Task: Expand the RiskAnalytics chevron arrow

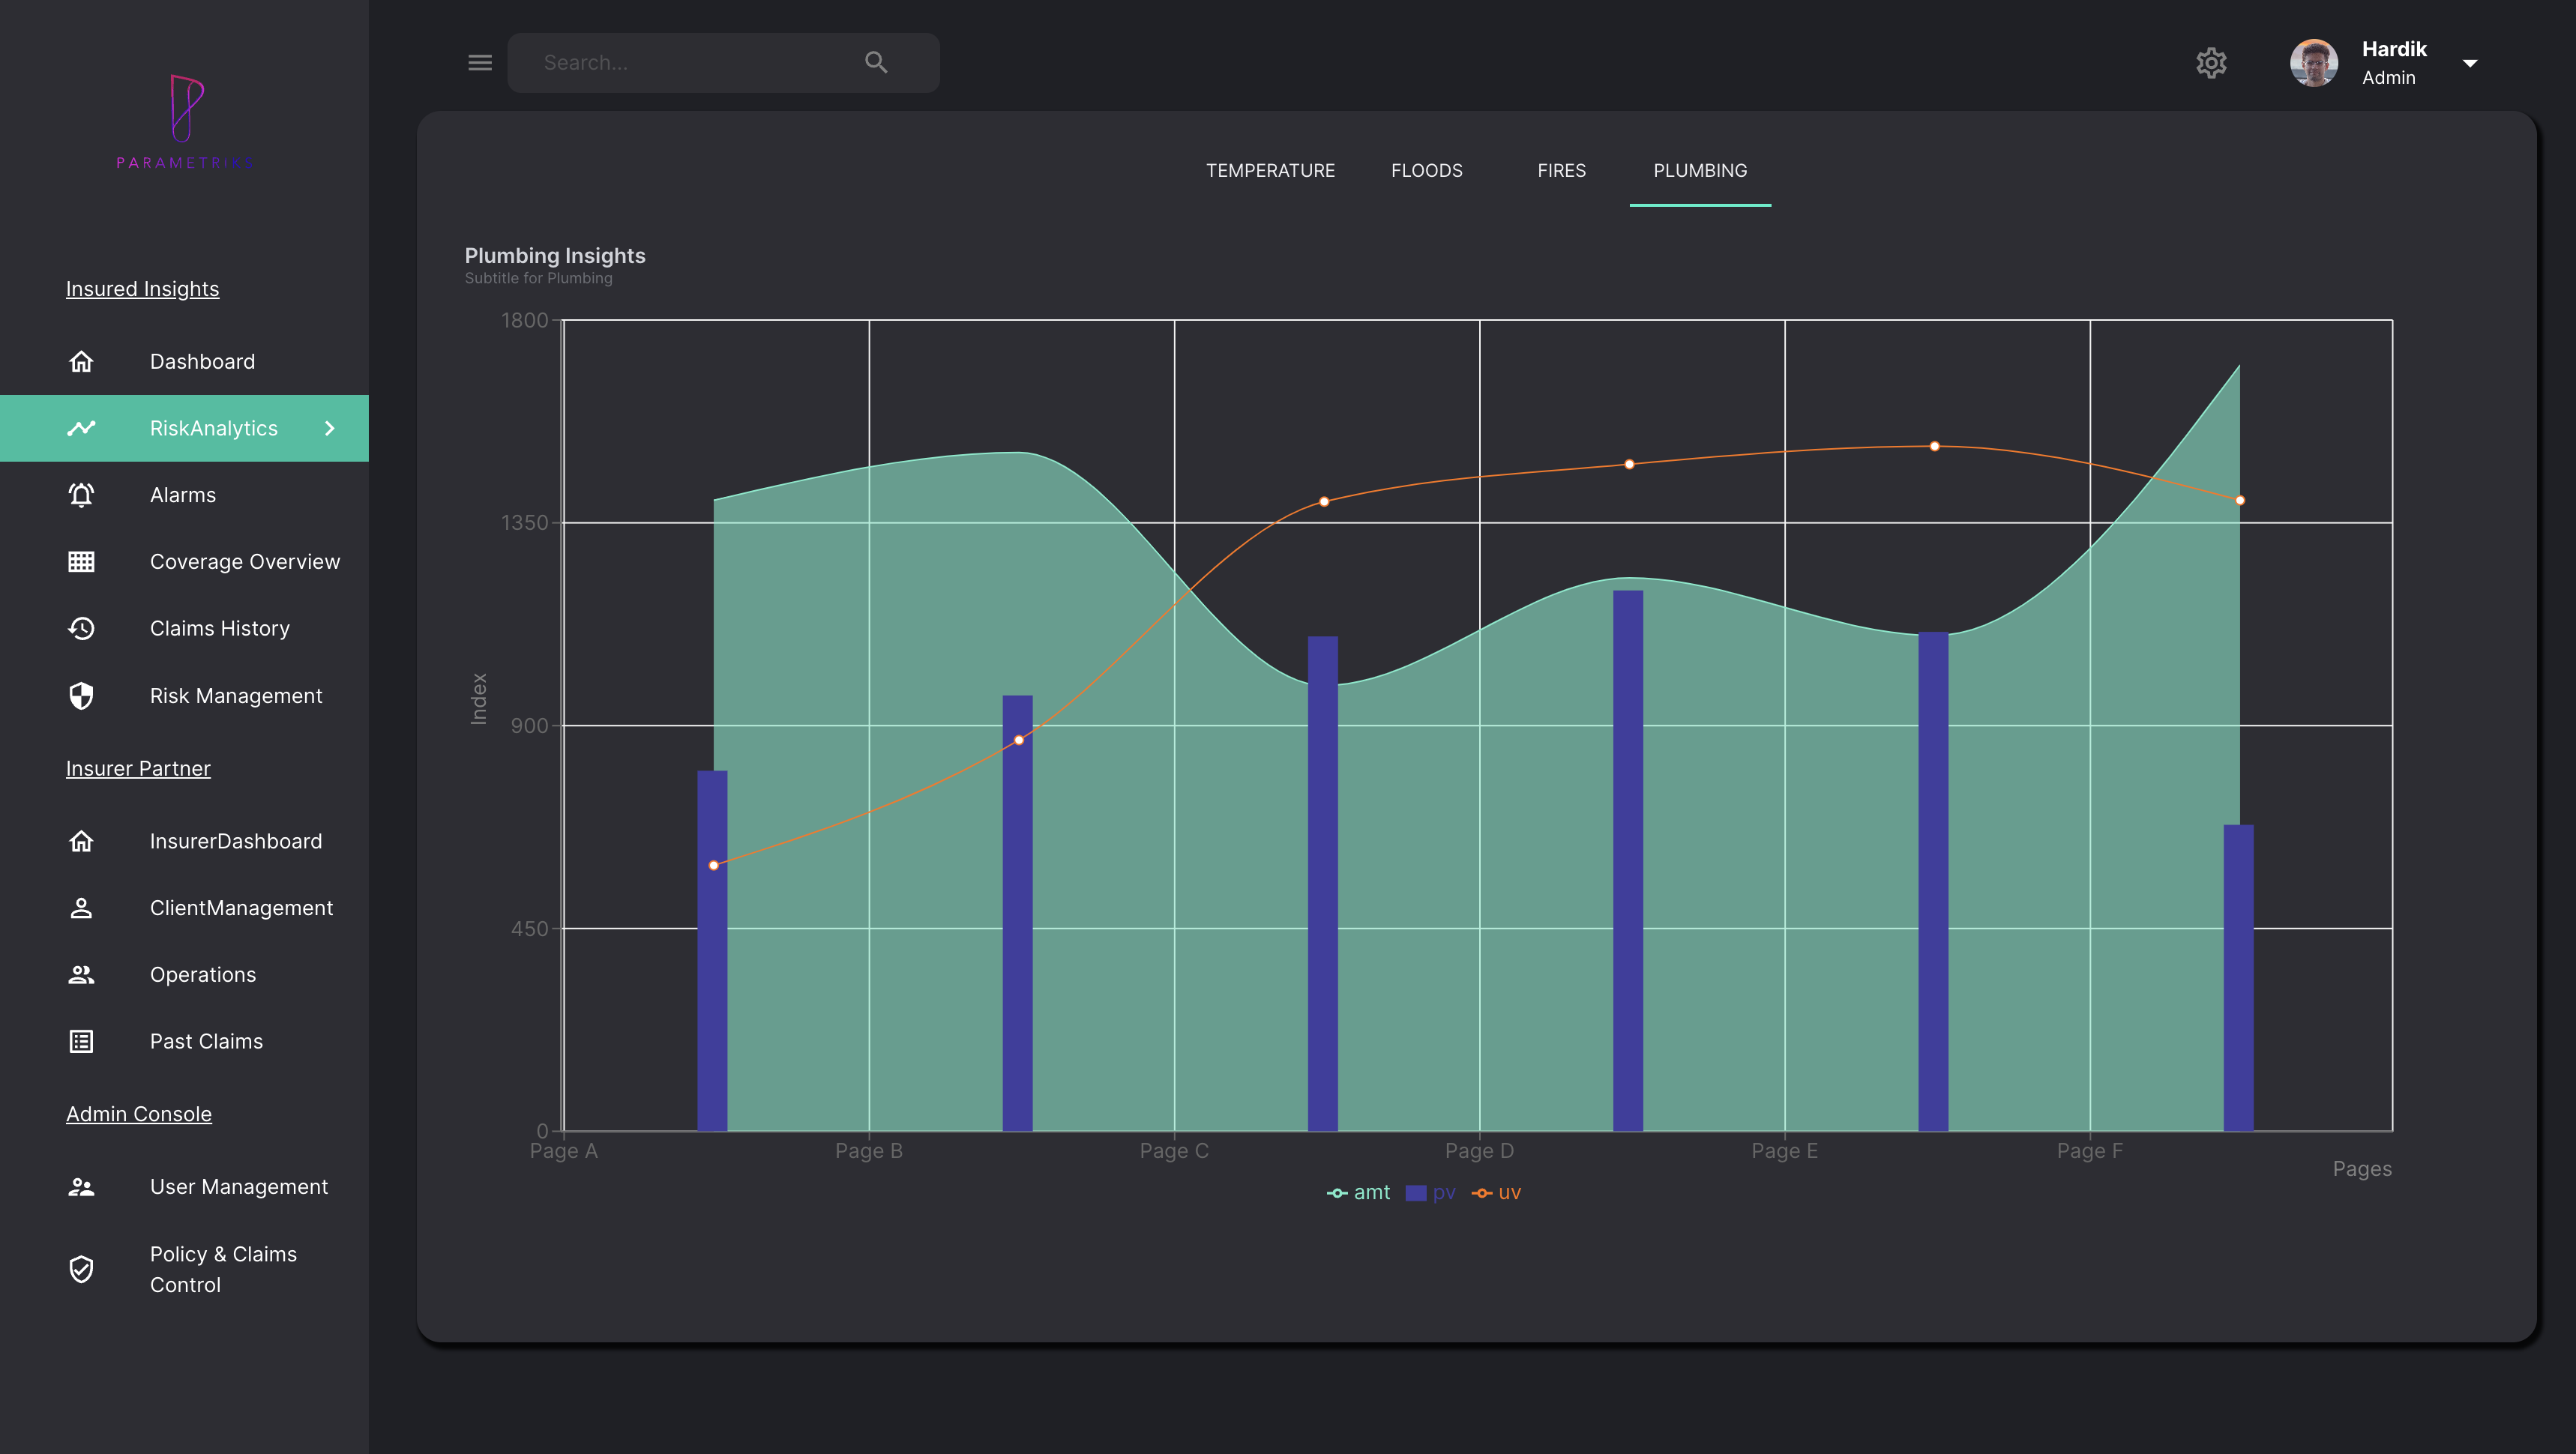Action: [330, 428]
